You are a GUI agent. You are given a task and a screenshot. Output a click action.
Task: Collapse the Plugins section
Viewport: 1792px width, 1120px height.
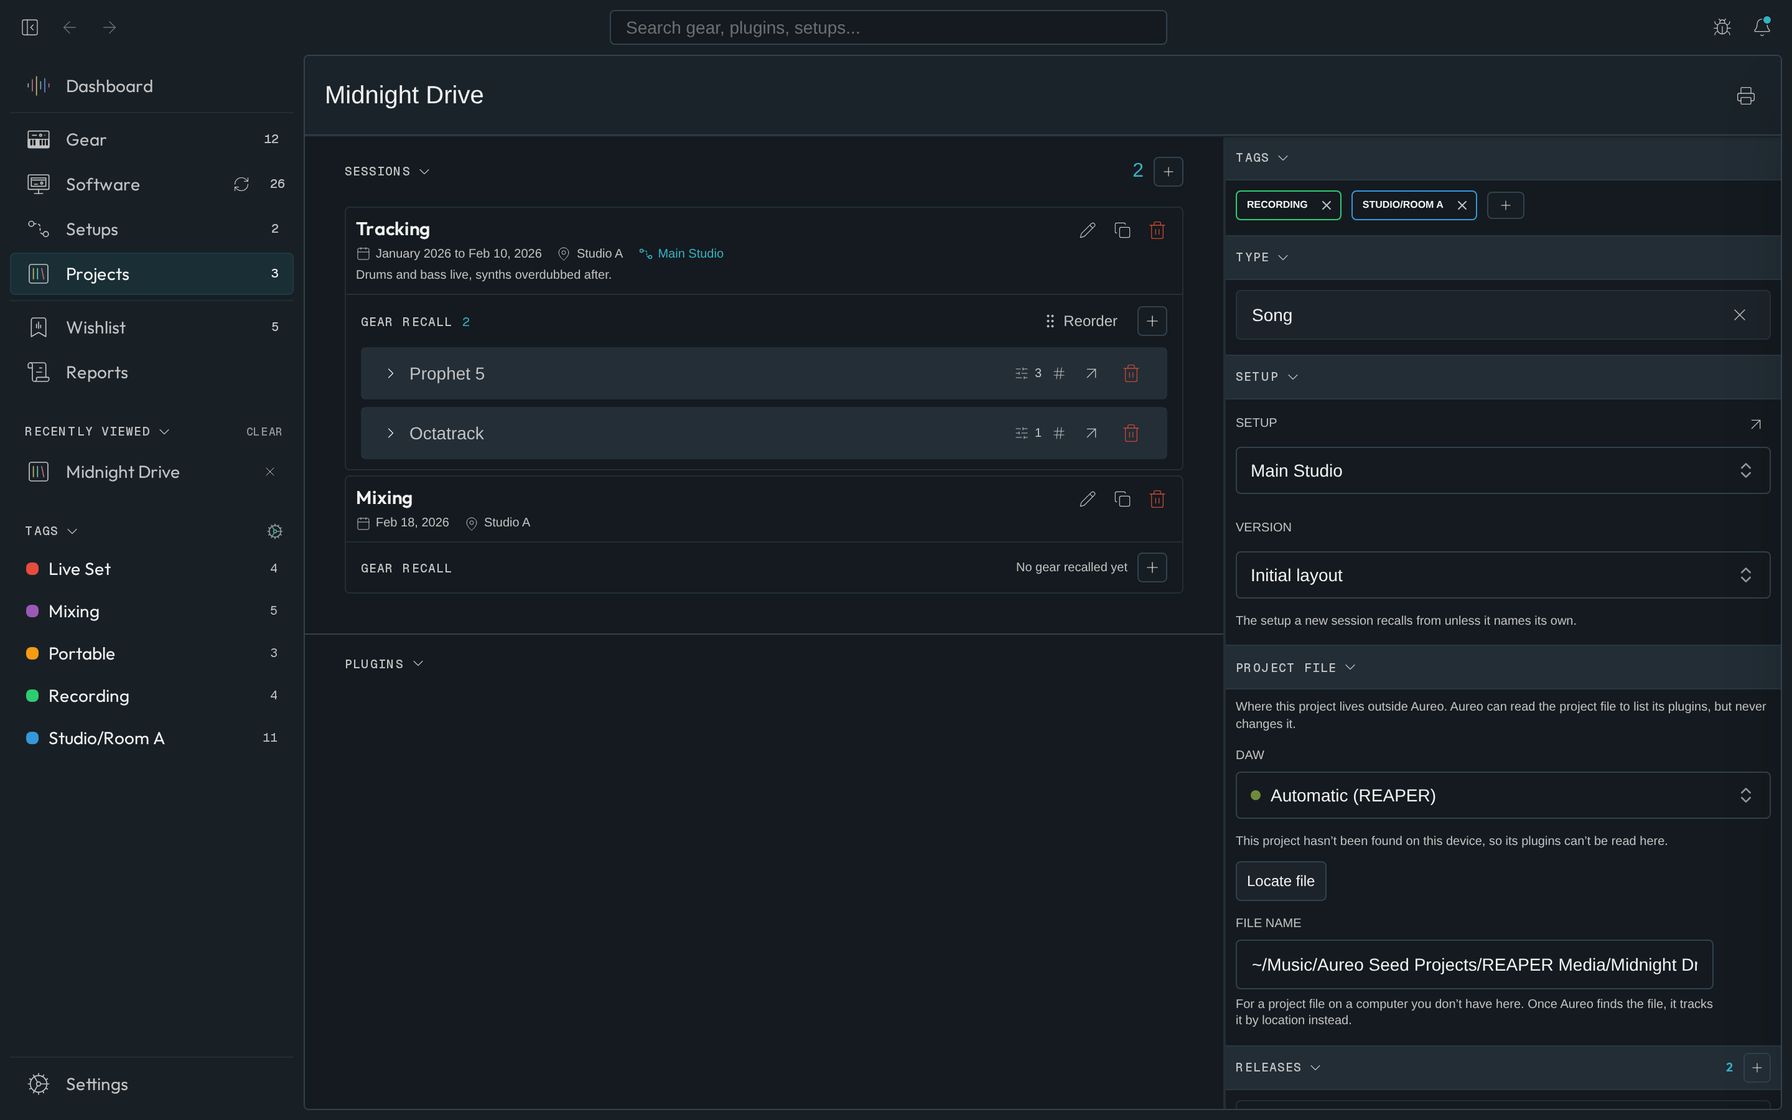coord(384,664)
